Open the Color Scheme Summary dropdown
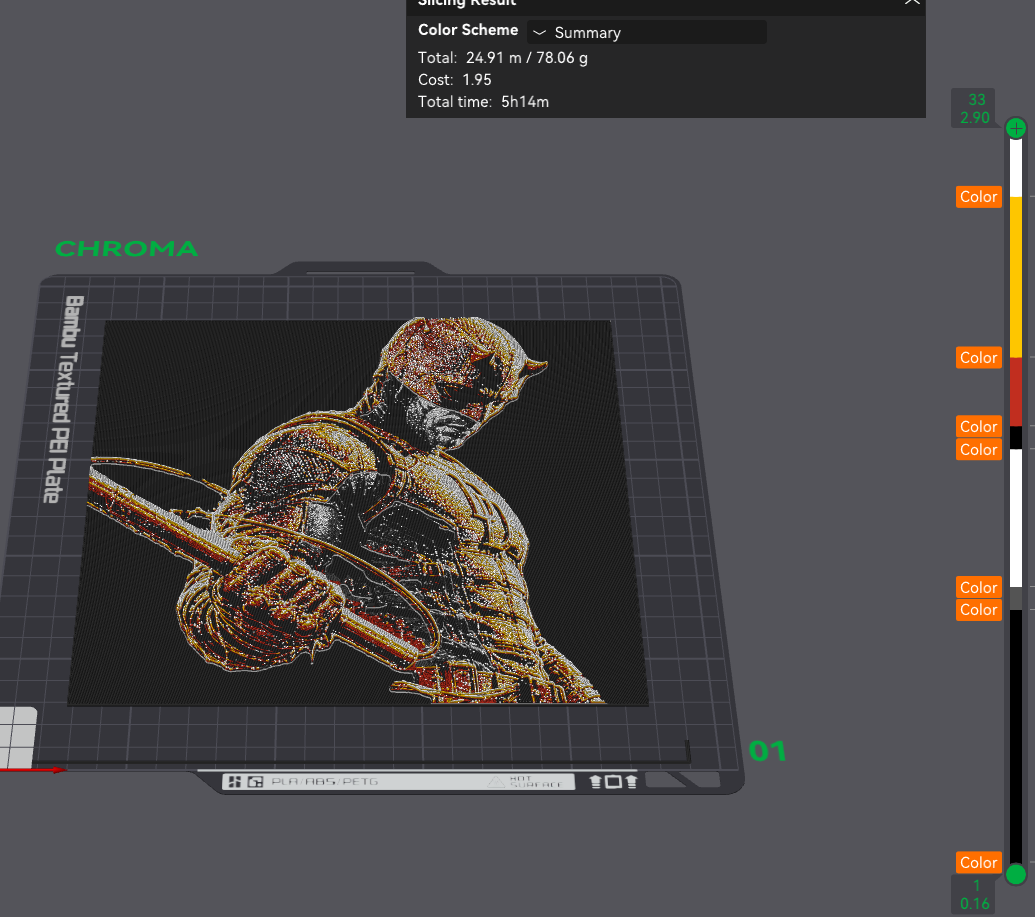 pos(646,32)
